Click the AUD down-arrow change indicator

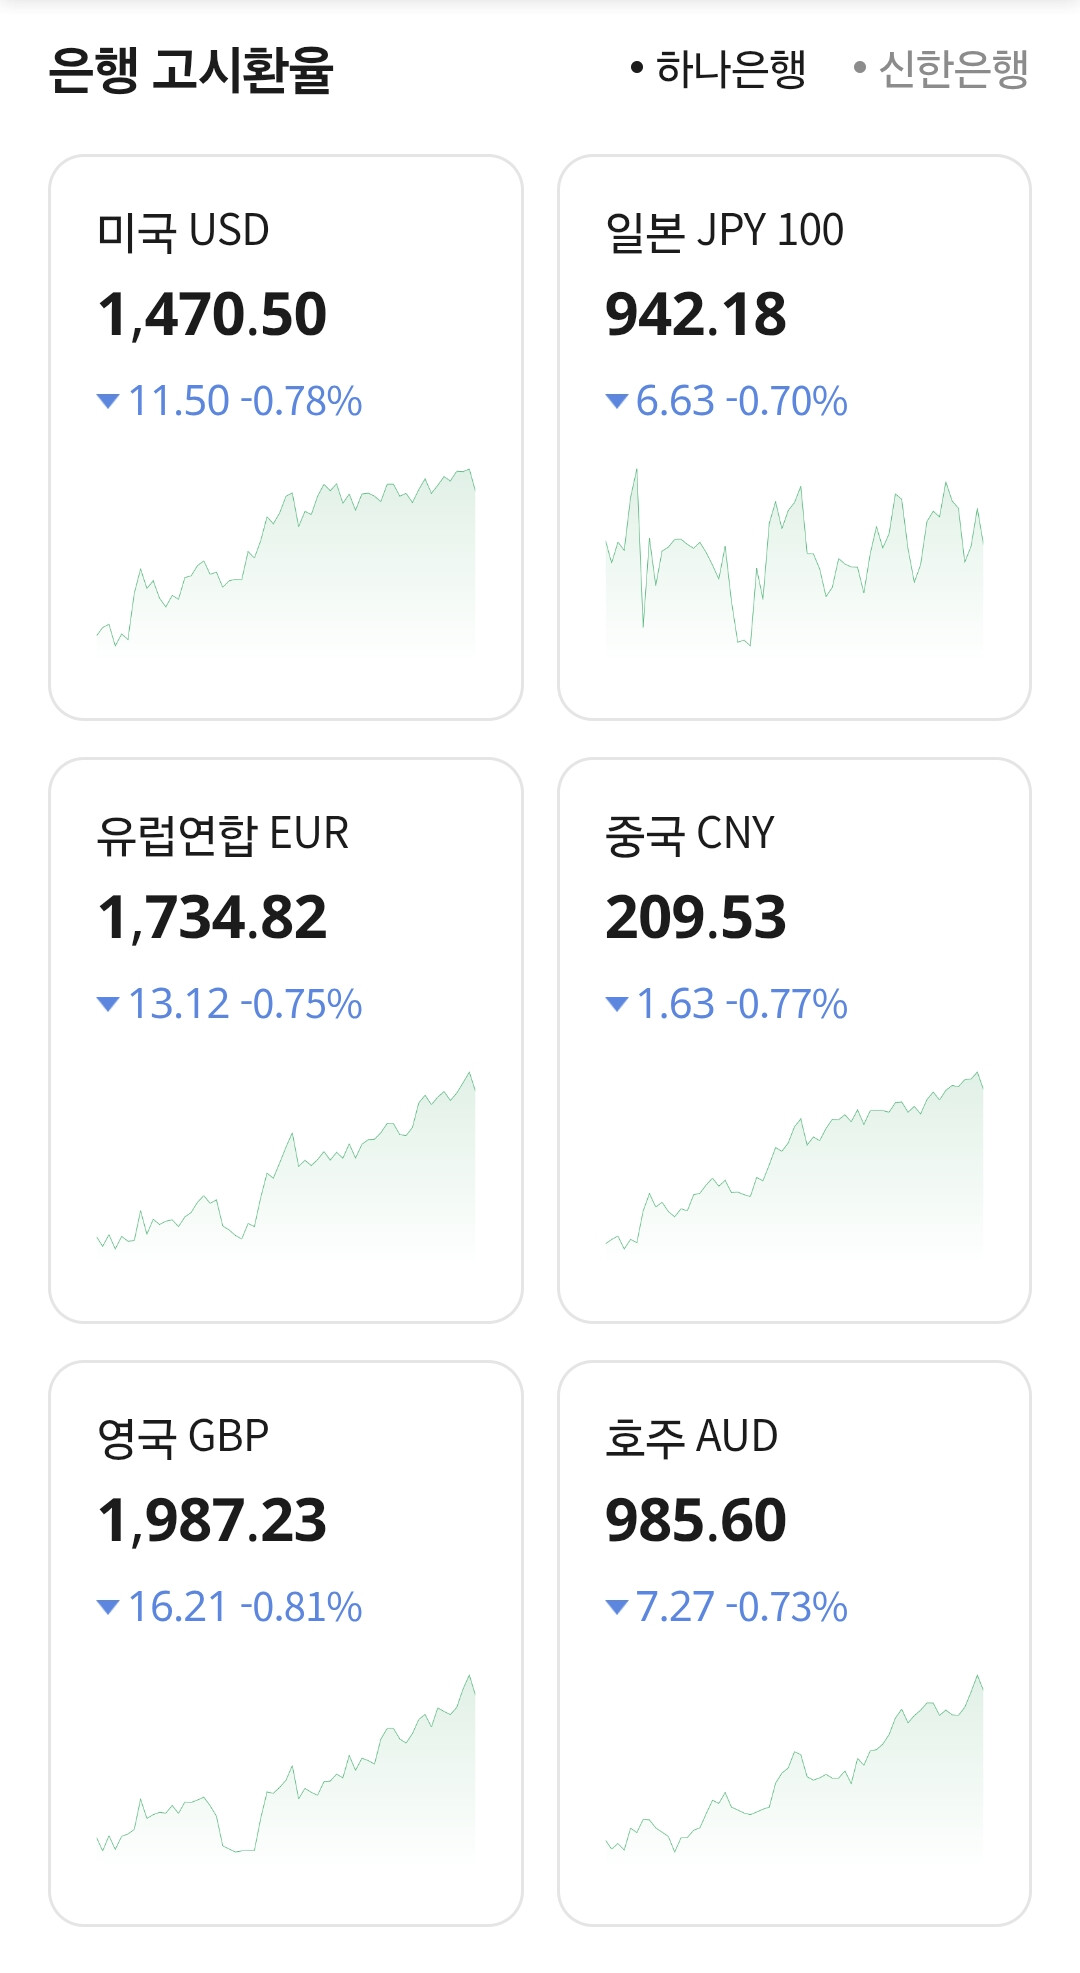tap(617, 1608)
